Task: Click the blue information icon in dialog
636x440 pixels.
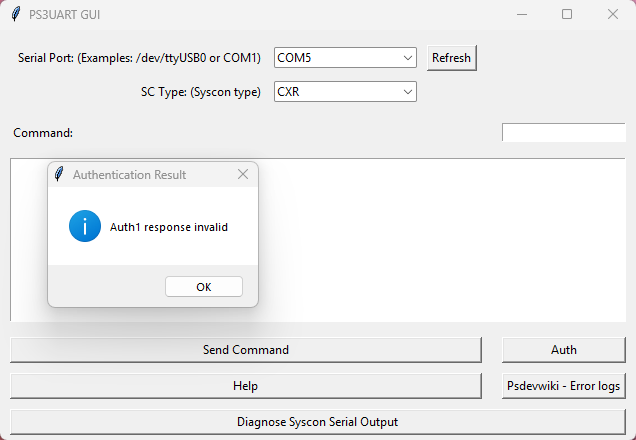Action: click(x=85, y=227)
